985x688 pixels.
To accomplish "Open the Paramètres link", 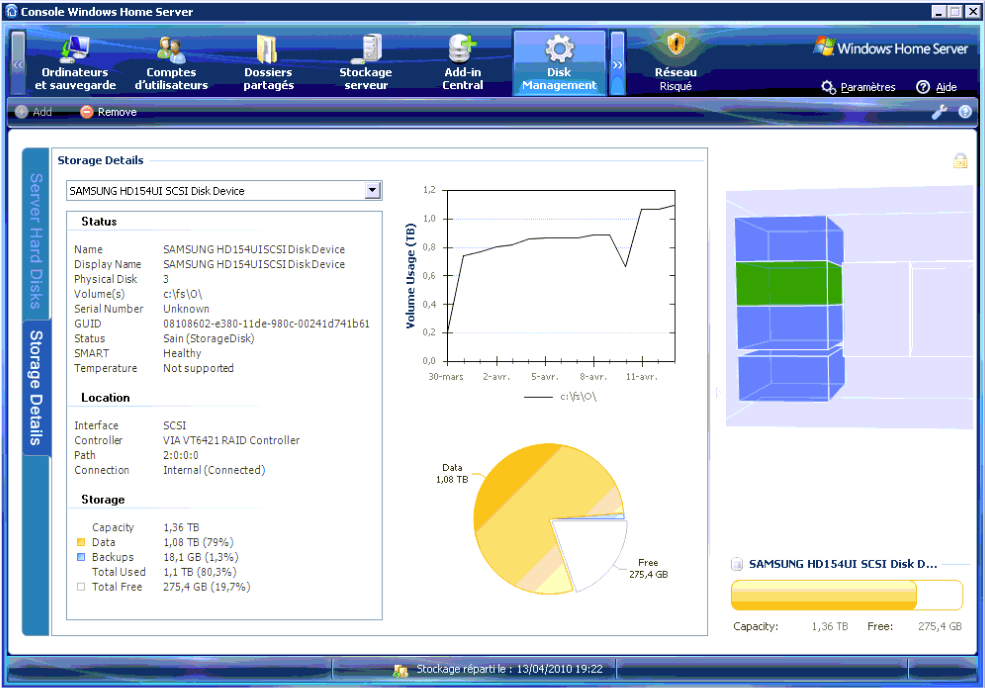I will tap(868, 87).
